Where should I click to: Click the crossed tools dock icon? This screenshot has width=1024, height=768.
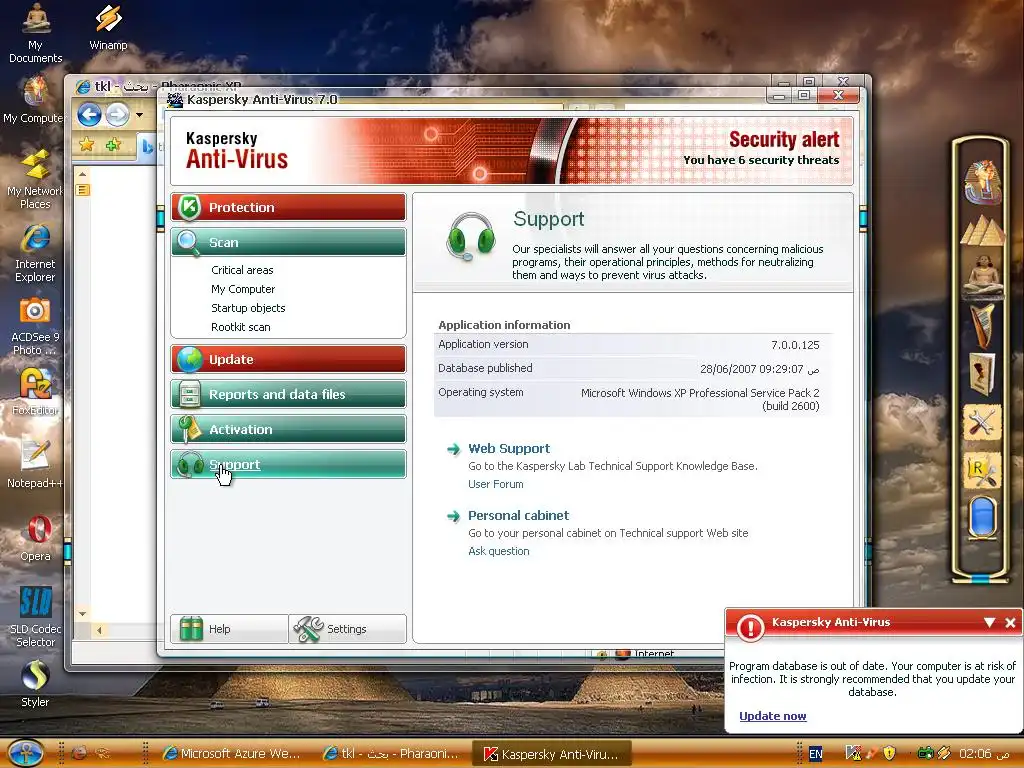[x=982, y=422]
